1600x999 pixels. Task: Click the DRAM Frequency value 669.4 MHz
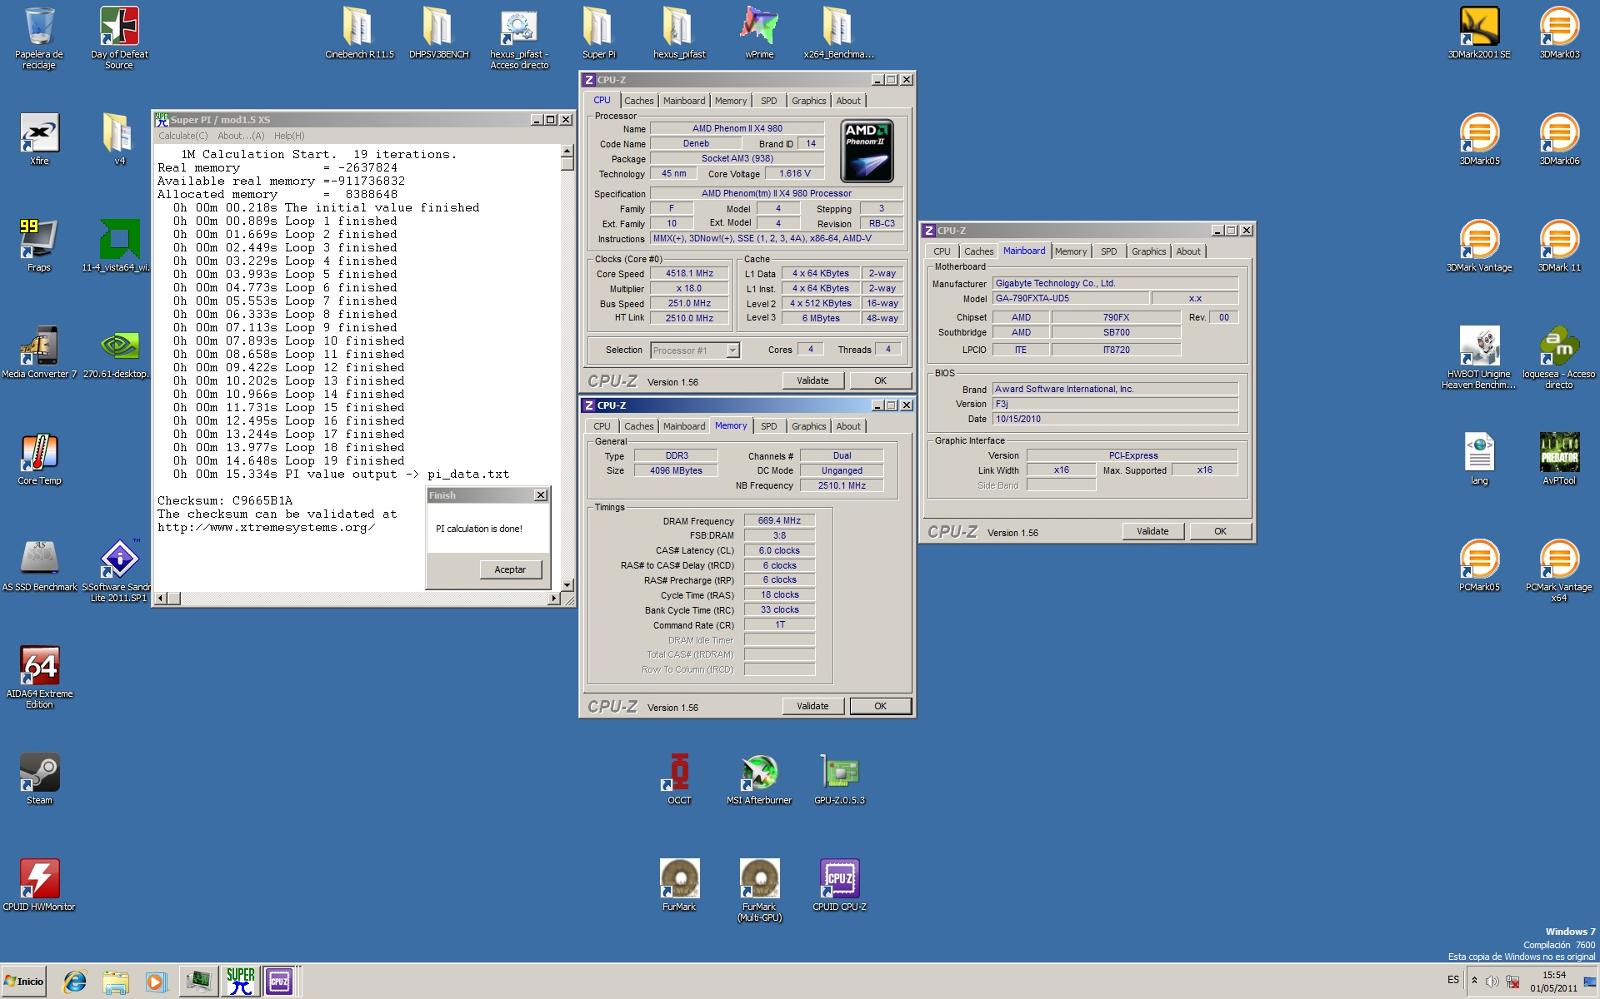779,521
